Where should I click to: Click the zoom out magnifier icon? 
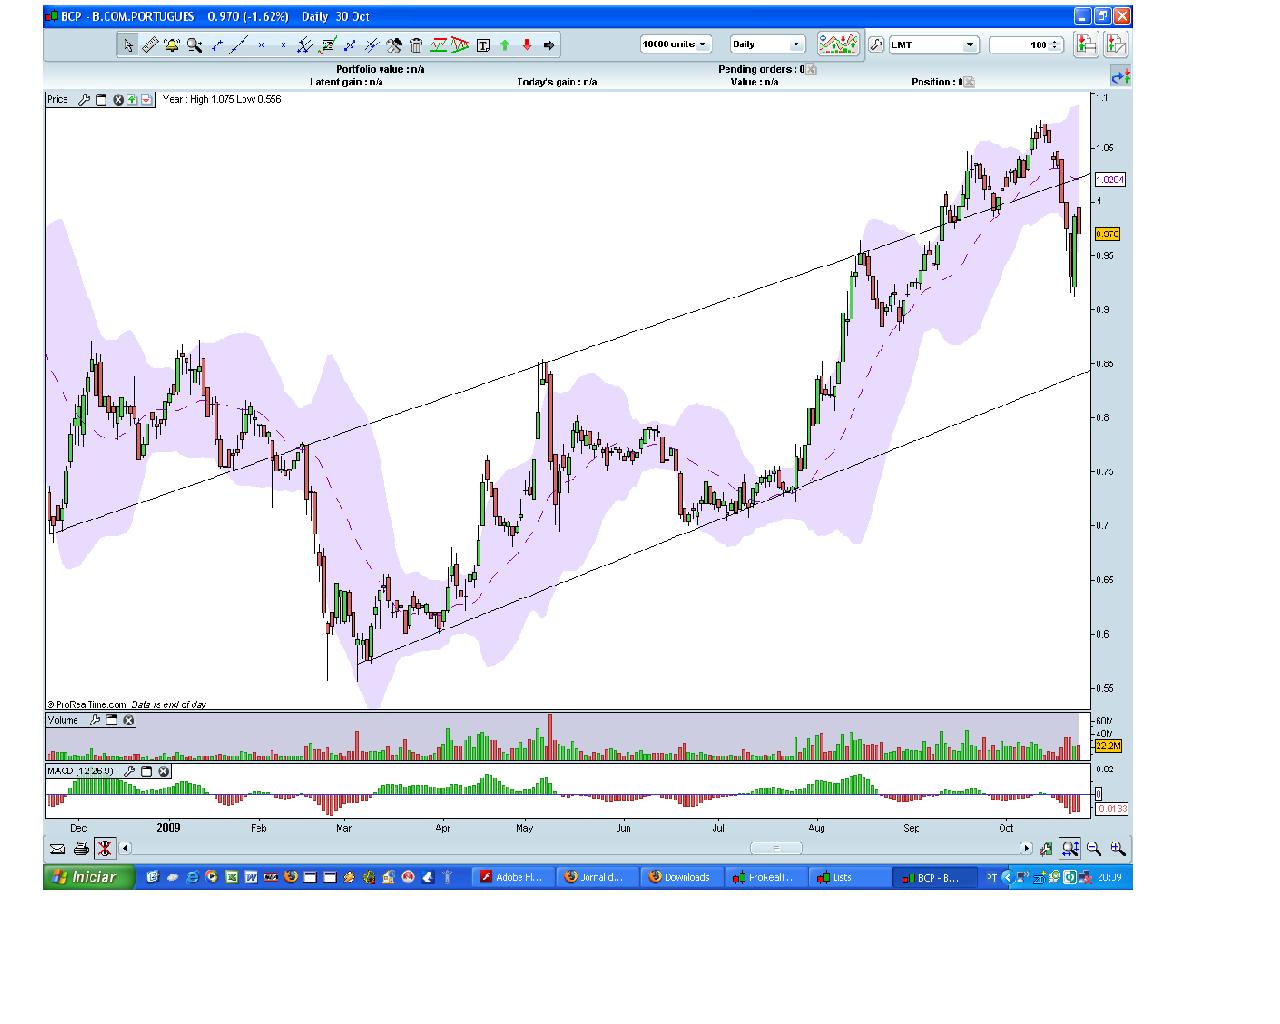click(1094, 849)
